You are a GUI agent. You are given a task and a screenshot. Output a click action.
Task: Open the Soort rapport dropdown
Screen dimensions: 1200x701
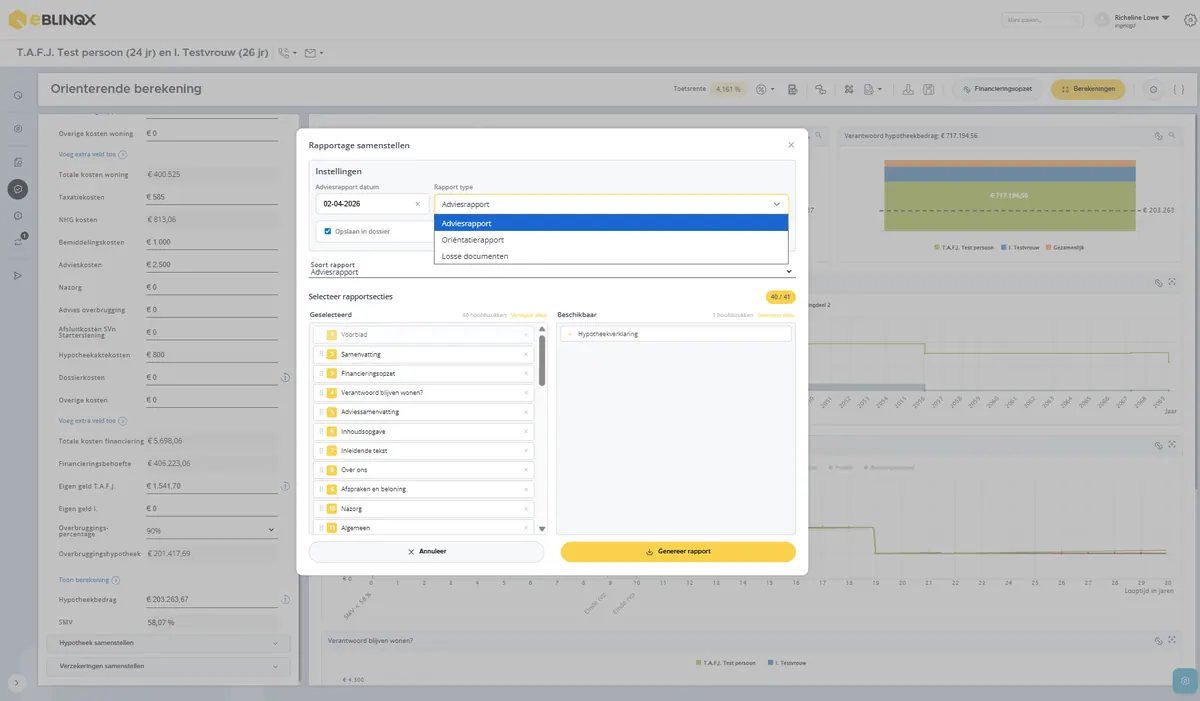(x=551, y=270)
